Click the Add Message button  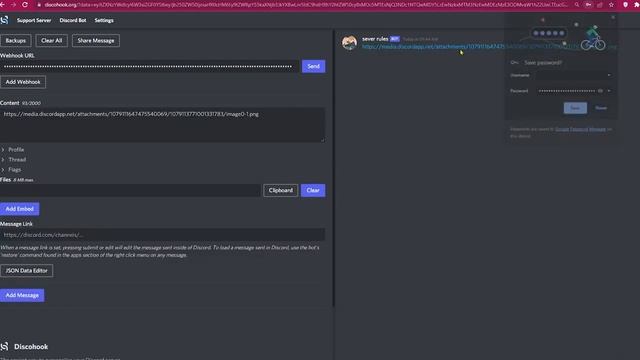click(22, 295)
